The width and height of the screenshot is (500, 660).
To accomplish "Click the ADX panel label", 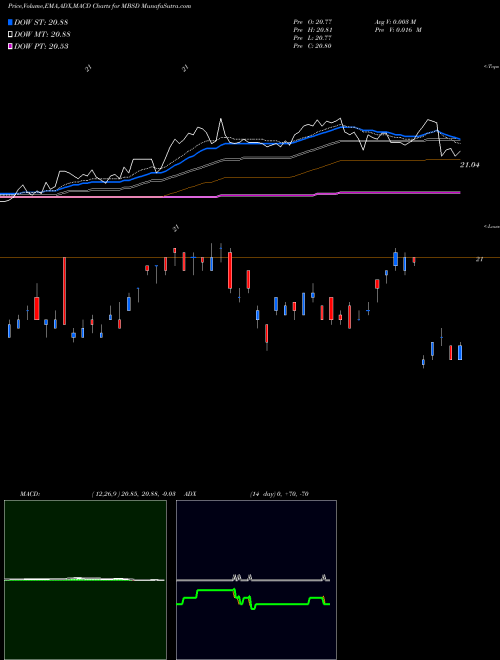I will click(190, 494).
